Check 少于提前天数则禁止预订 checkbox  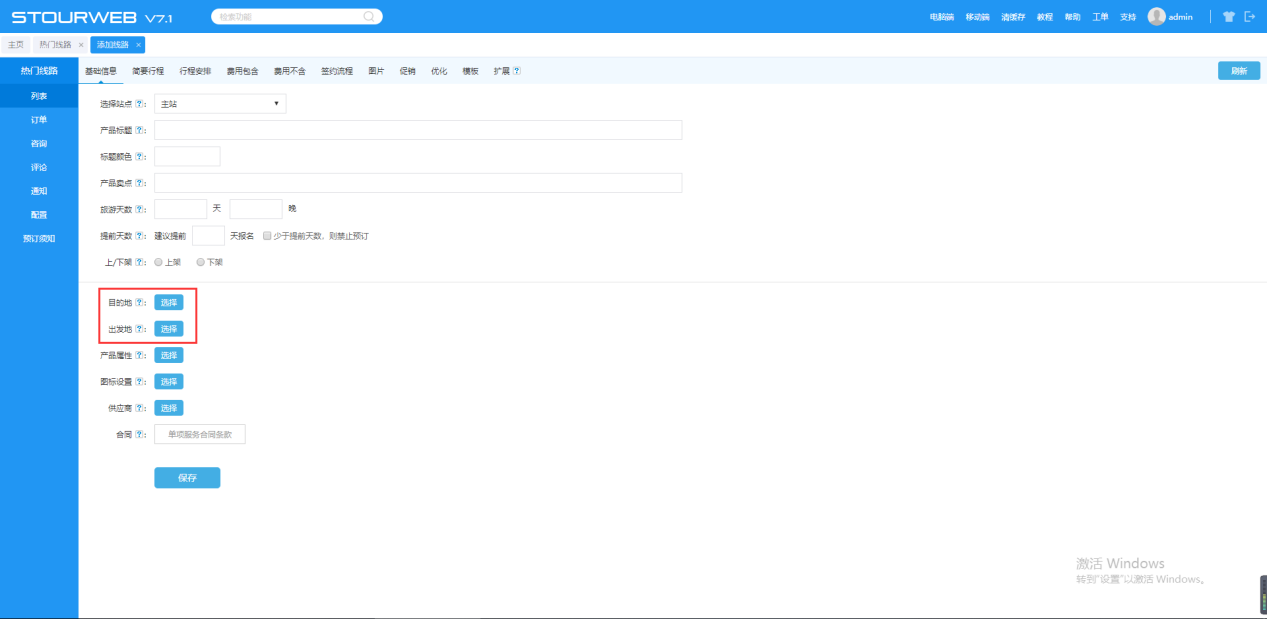coord(267,236)
